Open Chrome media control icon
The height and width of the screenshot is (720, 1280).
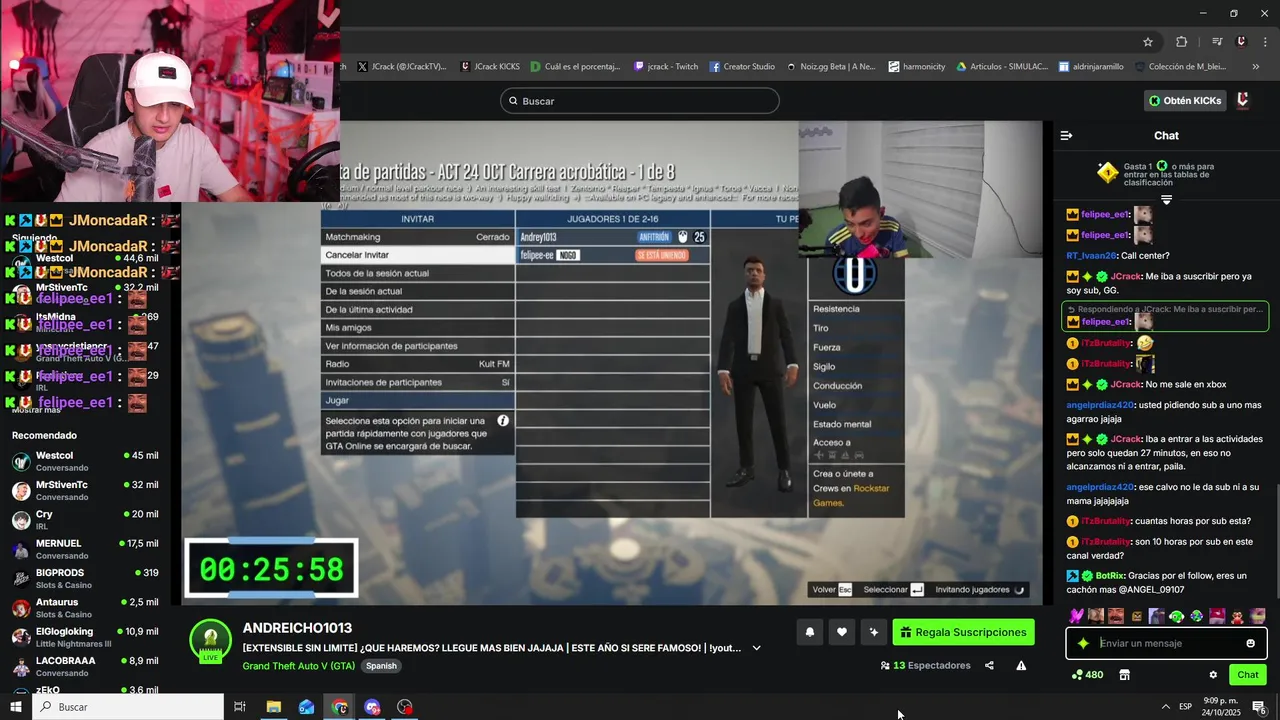pos(1217,42)
